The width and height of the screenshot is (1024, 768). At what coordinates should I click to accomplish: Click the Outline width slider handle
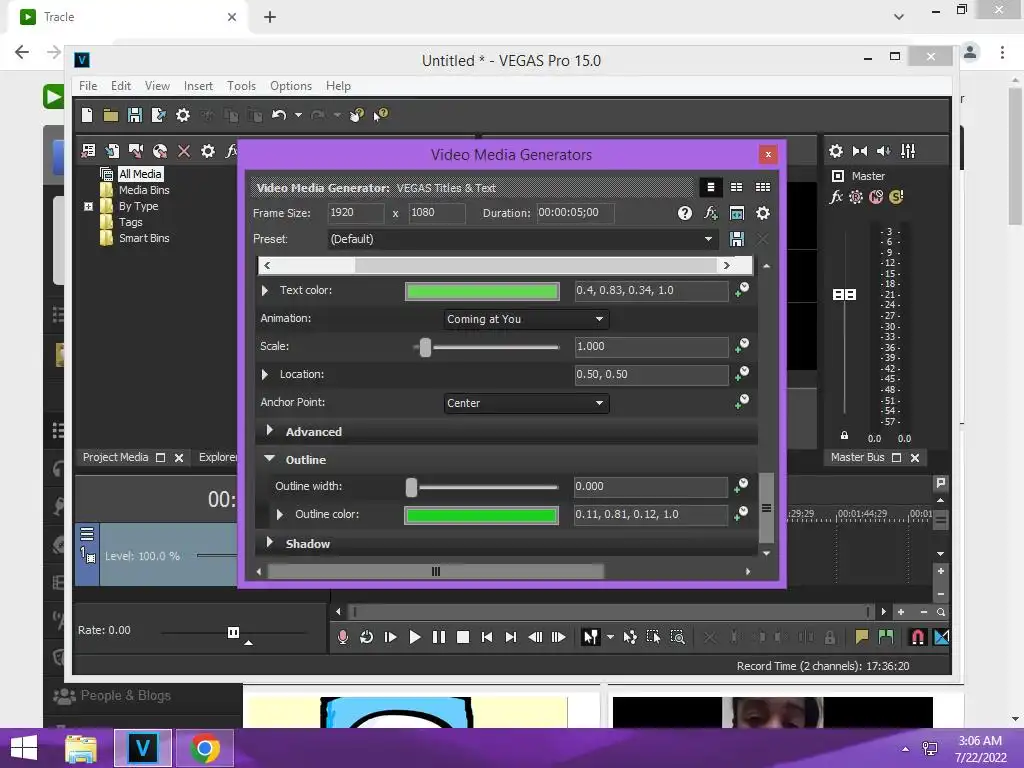click(x=411, y=487)
